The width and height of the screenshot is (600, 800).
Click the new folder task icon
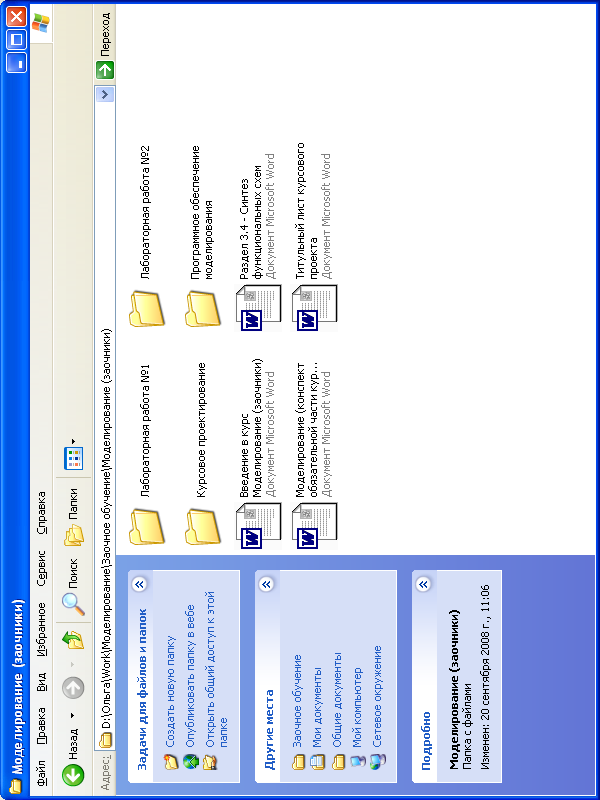click(171, 762)
